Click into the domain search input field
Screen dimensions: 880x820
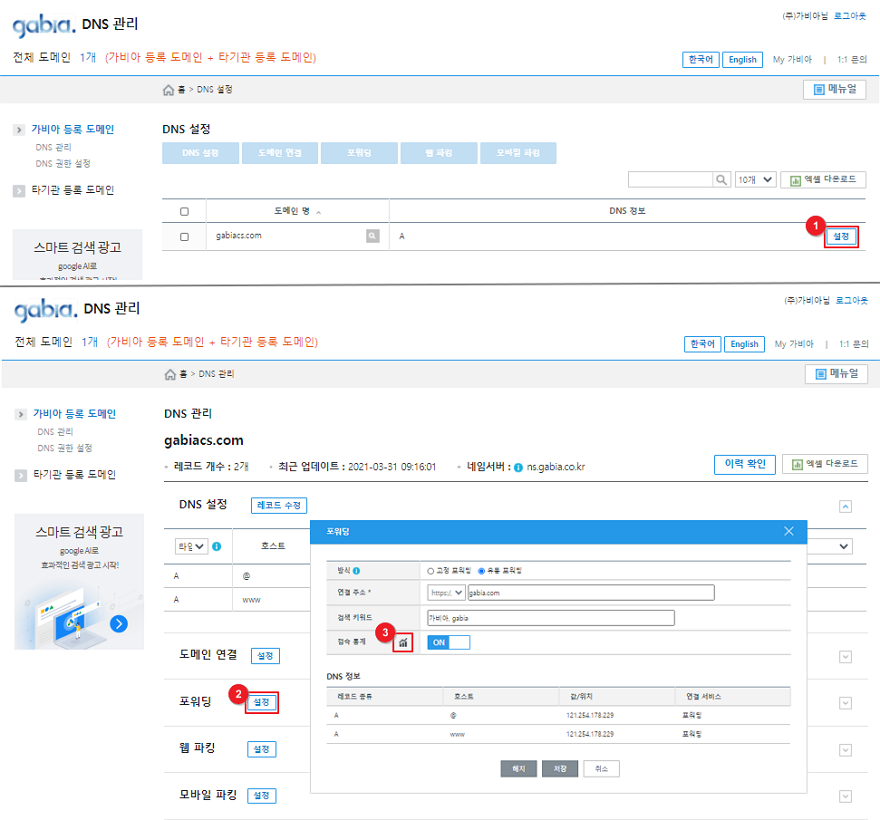(x=671, y=180)
